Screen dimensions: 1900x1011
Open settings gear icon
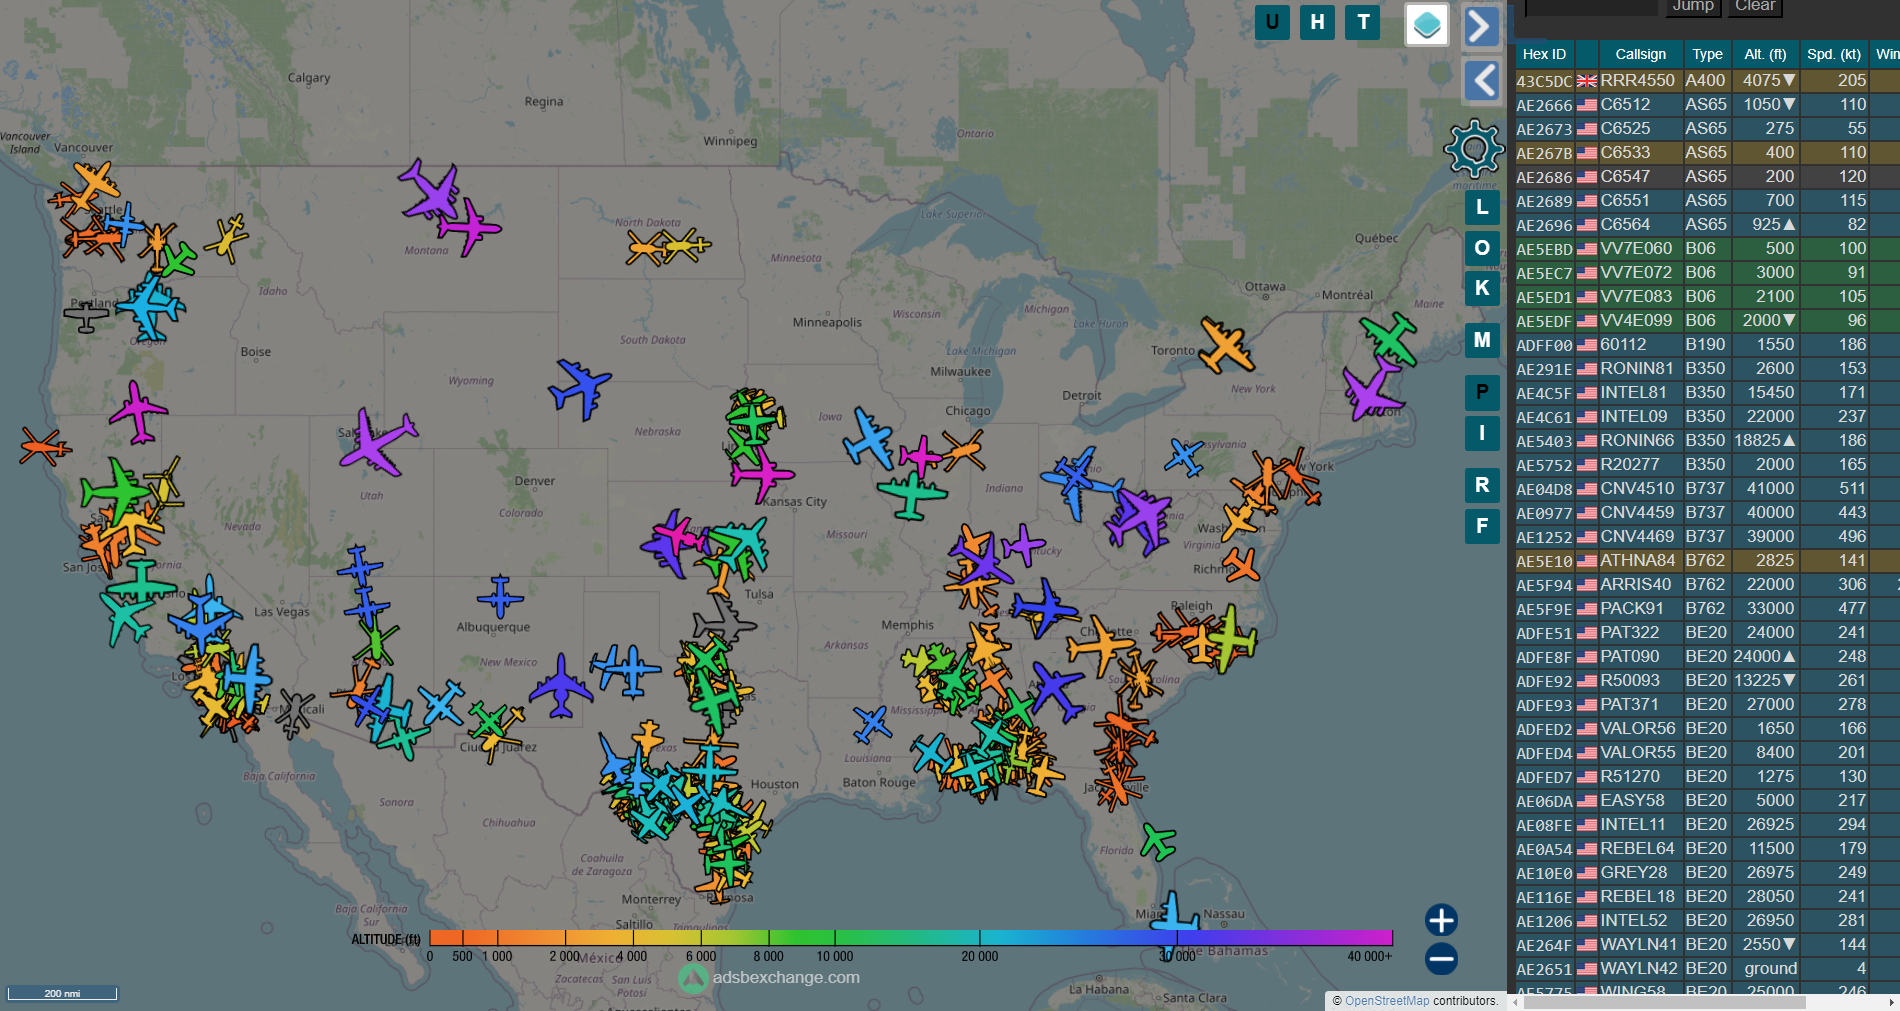pyautogui.click(x=1473, y=149)
